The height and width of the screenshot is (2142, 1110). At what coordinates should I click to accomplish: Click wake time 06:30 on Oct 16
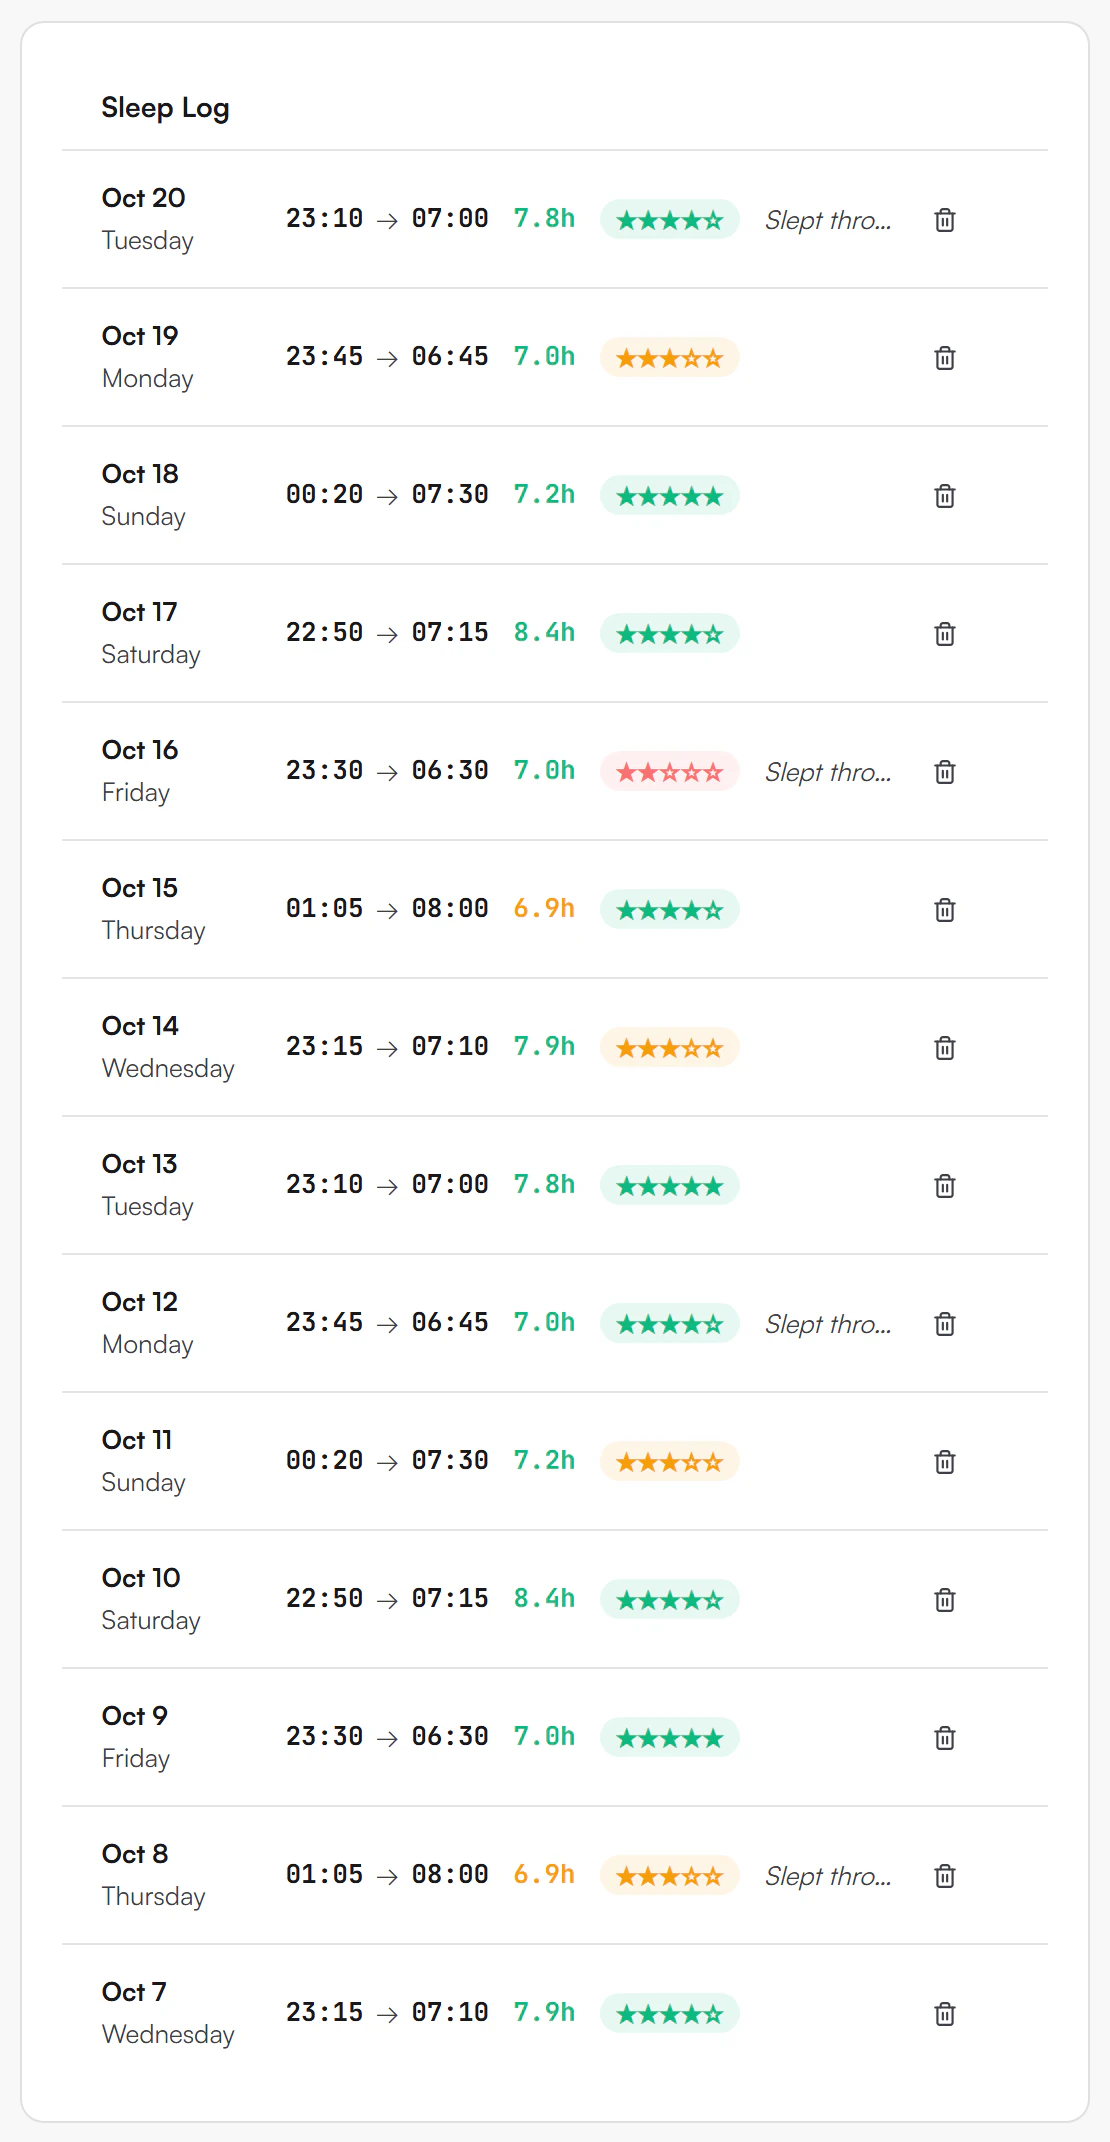[450, 770]
